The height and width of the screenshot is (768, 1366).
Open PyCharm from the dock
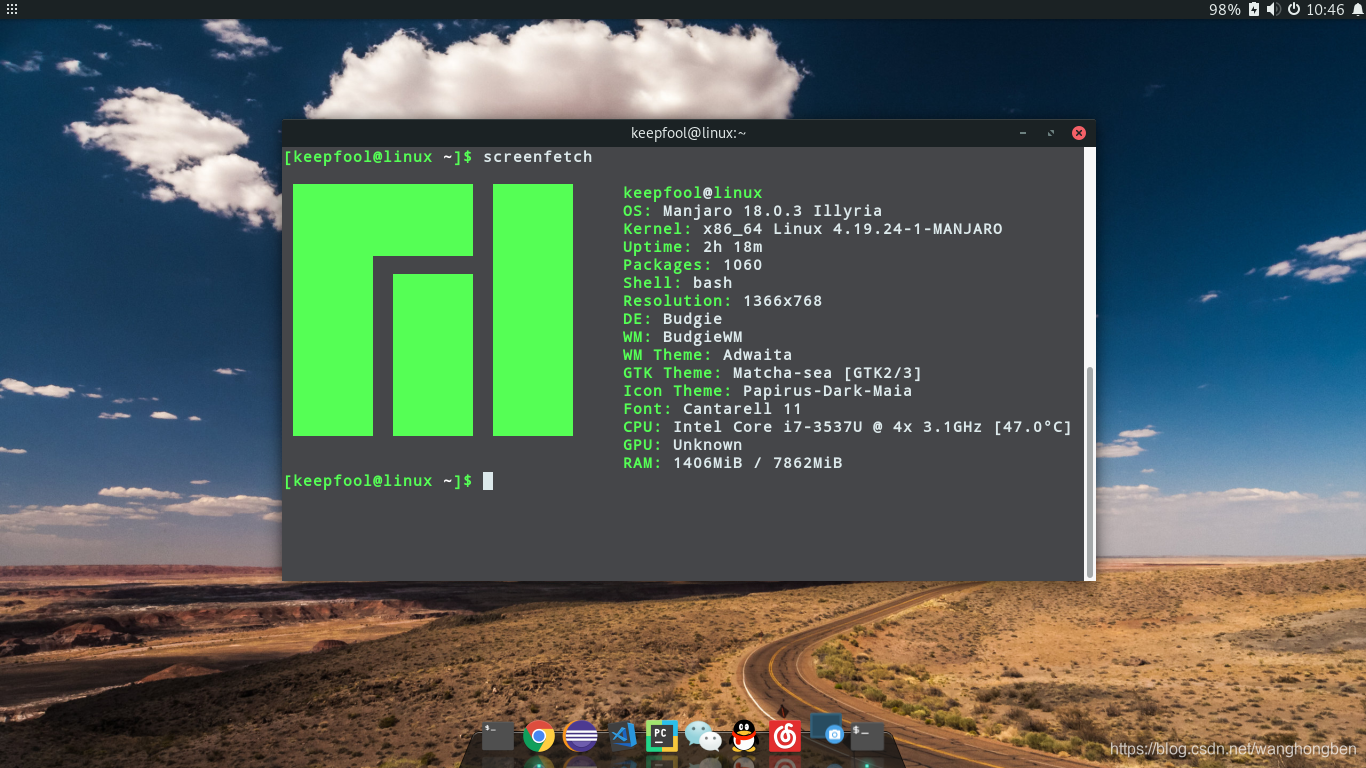661,736
